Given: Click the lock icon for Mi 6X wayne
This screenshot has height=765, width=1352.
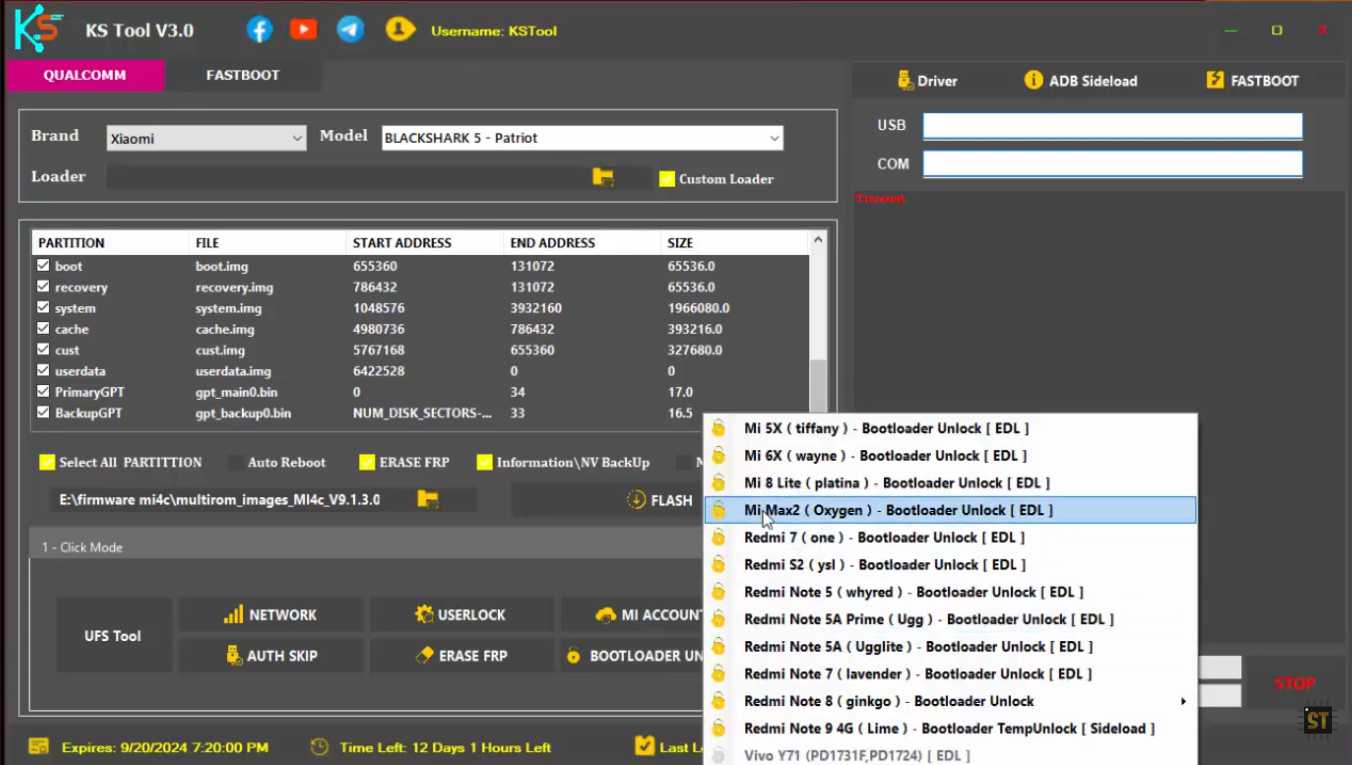Looking at the screenshot, I should (718, 456).
